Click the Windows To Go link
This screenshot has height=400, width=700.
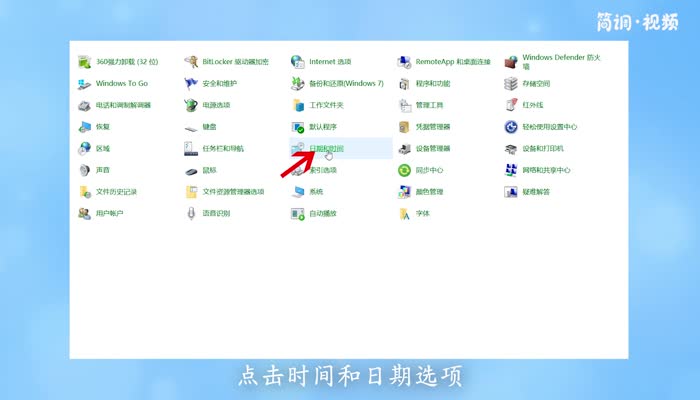(x=121, y=83)
